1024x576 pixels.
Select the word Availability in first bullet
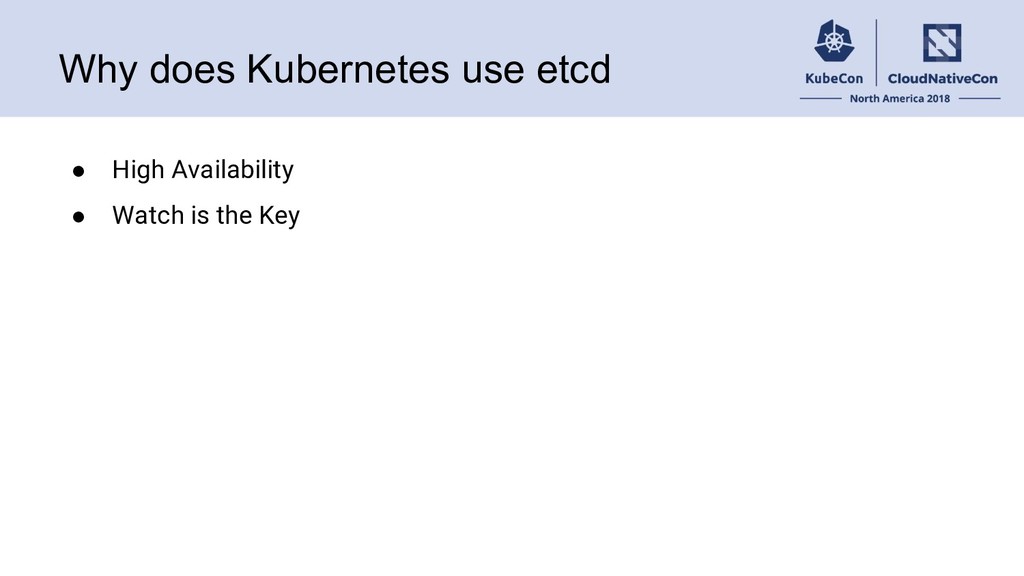[x=232, y=170]
